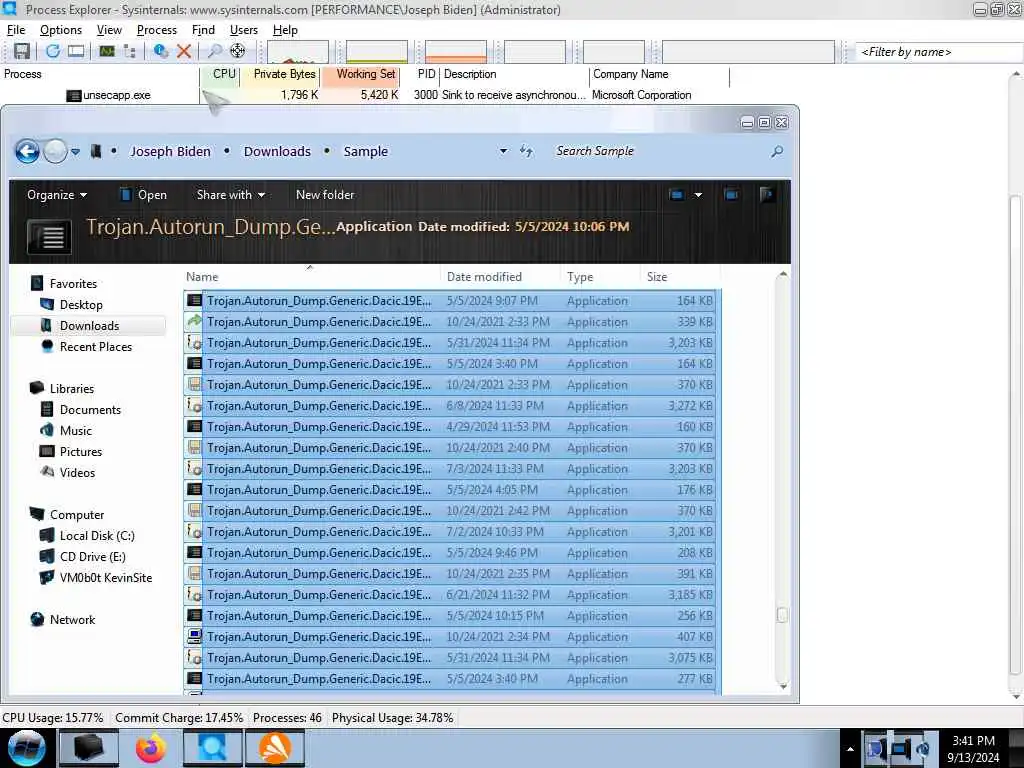Open the address bar history dropdown
Screen dimensions: 1024x768
[x=504, y=151]
